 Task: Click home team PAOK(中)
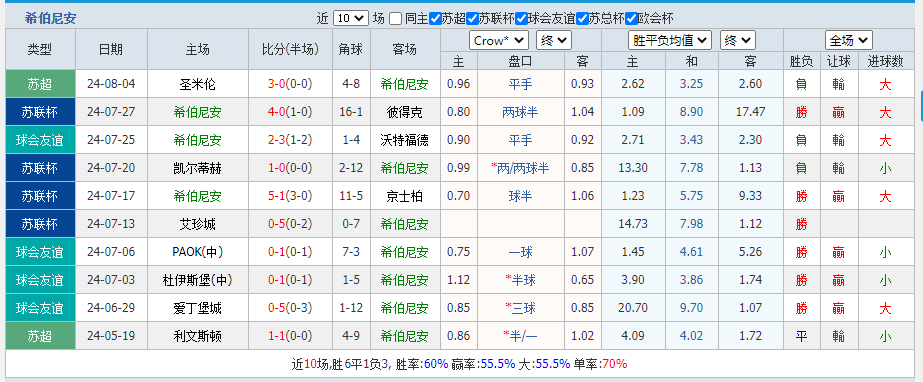coord(198,252)
